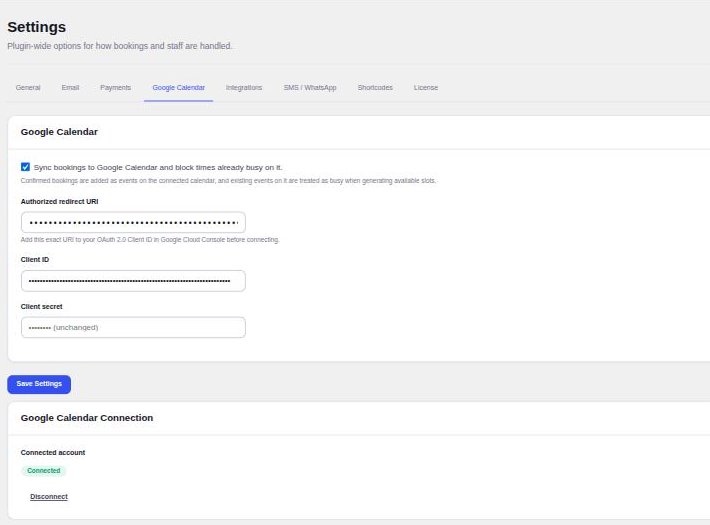Click the Connected account label

point(53,453)
